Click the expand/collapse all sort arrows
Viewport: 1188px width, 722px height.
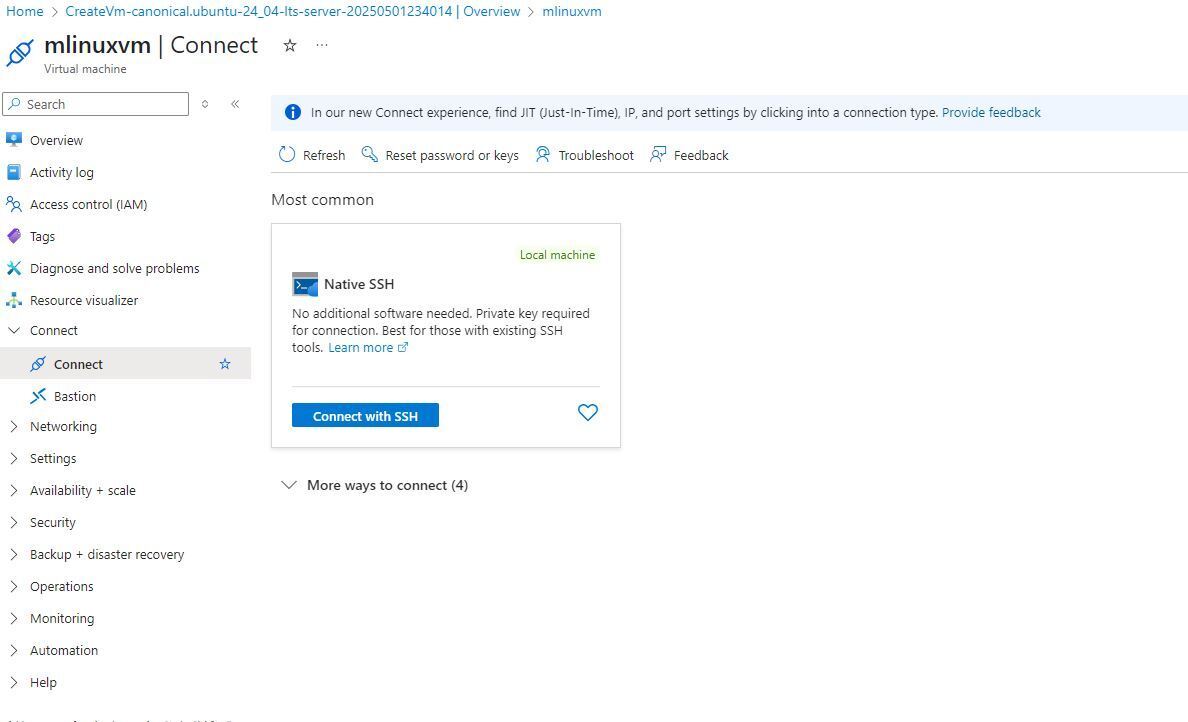[x=205, y=104]
